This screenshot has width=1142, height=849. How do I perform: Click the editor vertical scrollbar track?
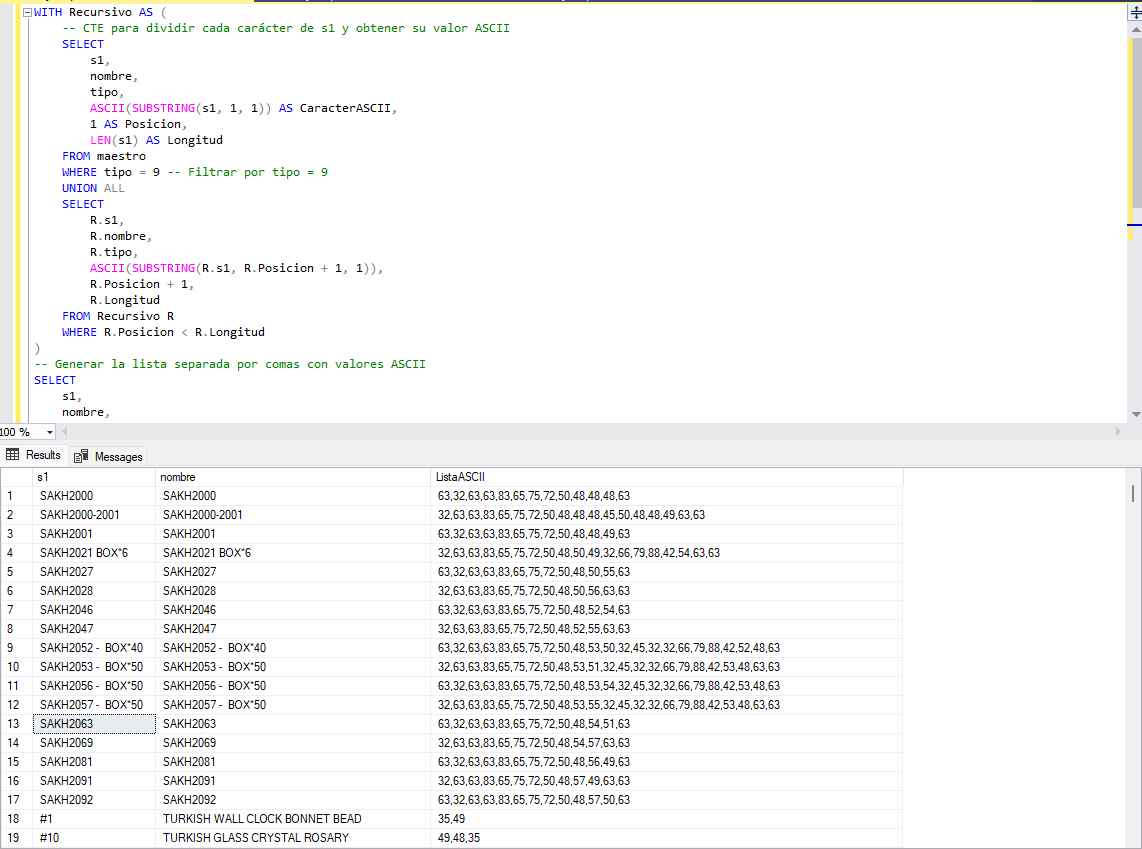pos(1134,320)
